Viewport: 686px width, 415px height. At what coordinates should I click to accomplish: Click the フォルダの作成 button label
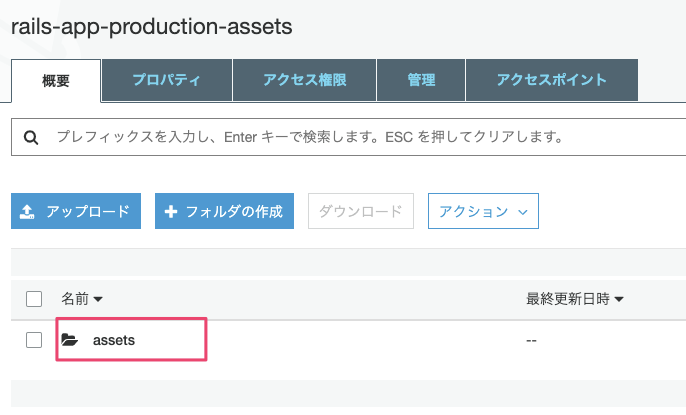234,211
